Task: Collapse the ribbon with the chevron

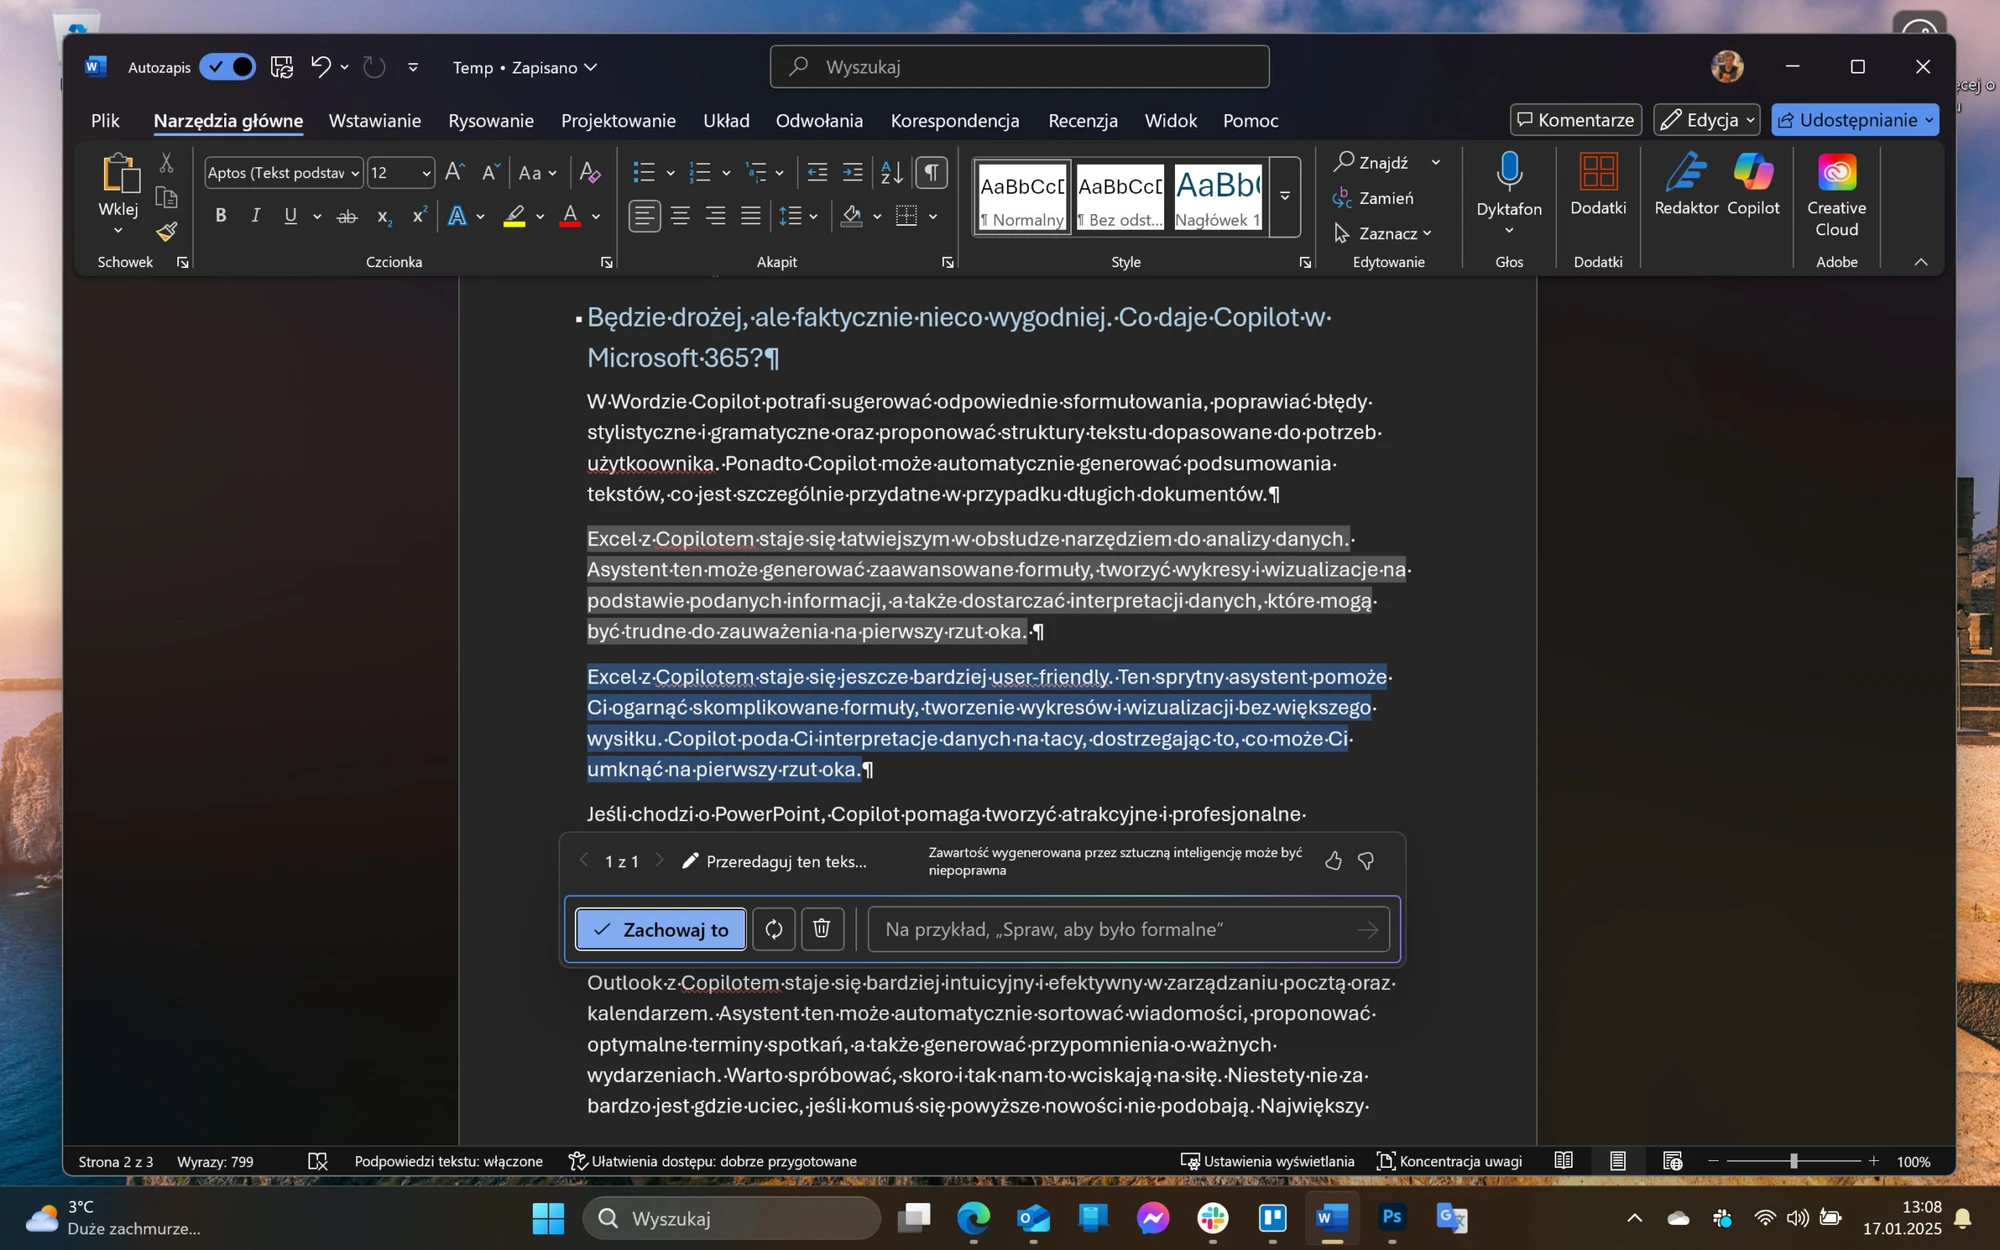Action: point(1920,262)
